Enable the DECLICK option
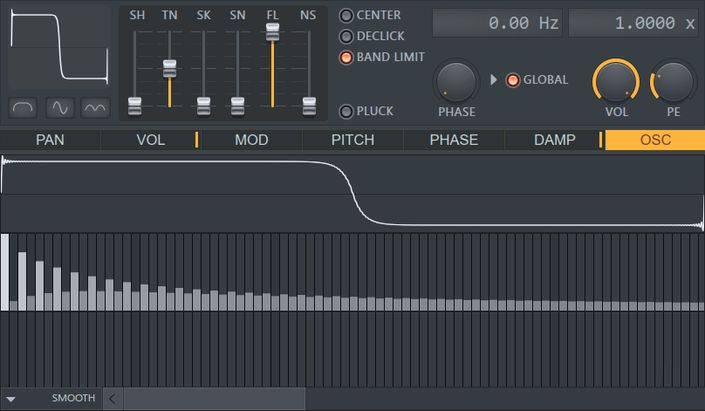Image resolution: width=705 pixels, height=411 pixels. tap(346, 36)
